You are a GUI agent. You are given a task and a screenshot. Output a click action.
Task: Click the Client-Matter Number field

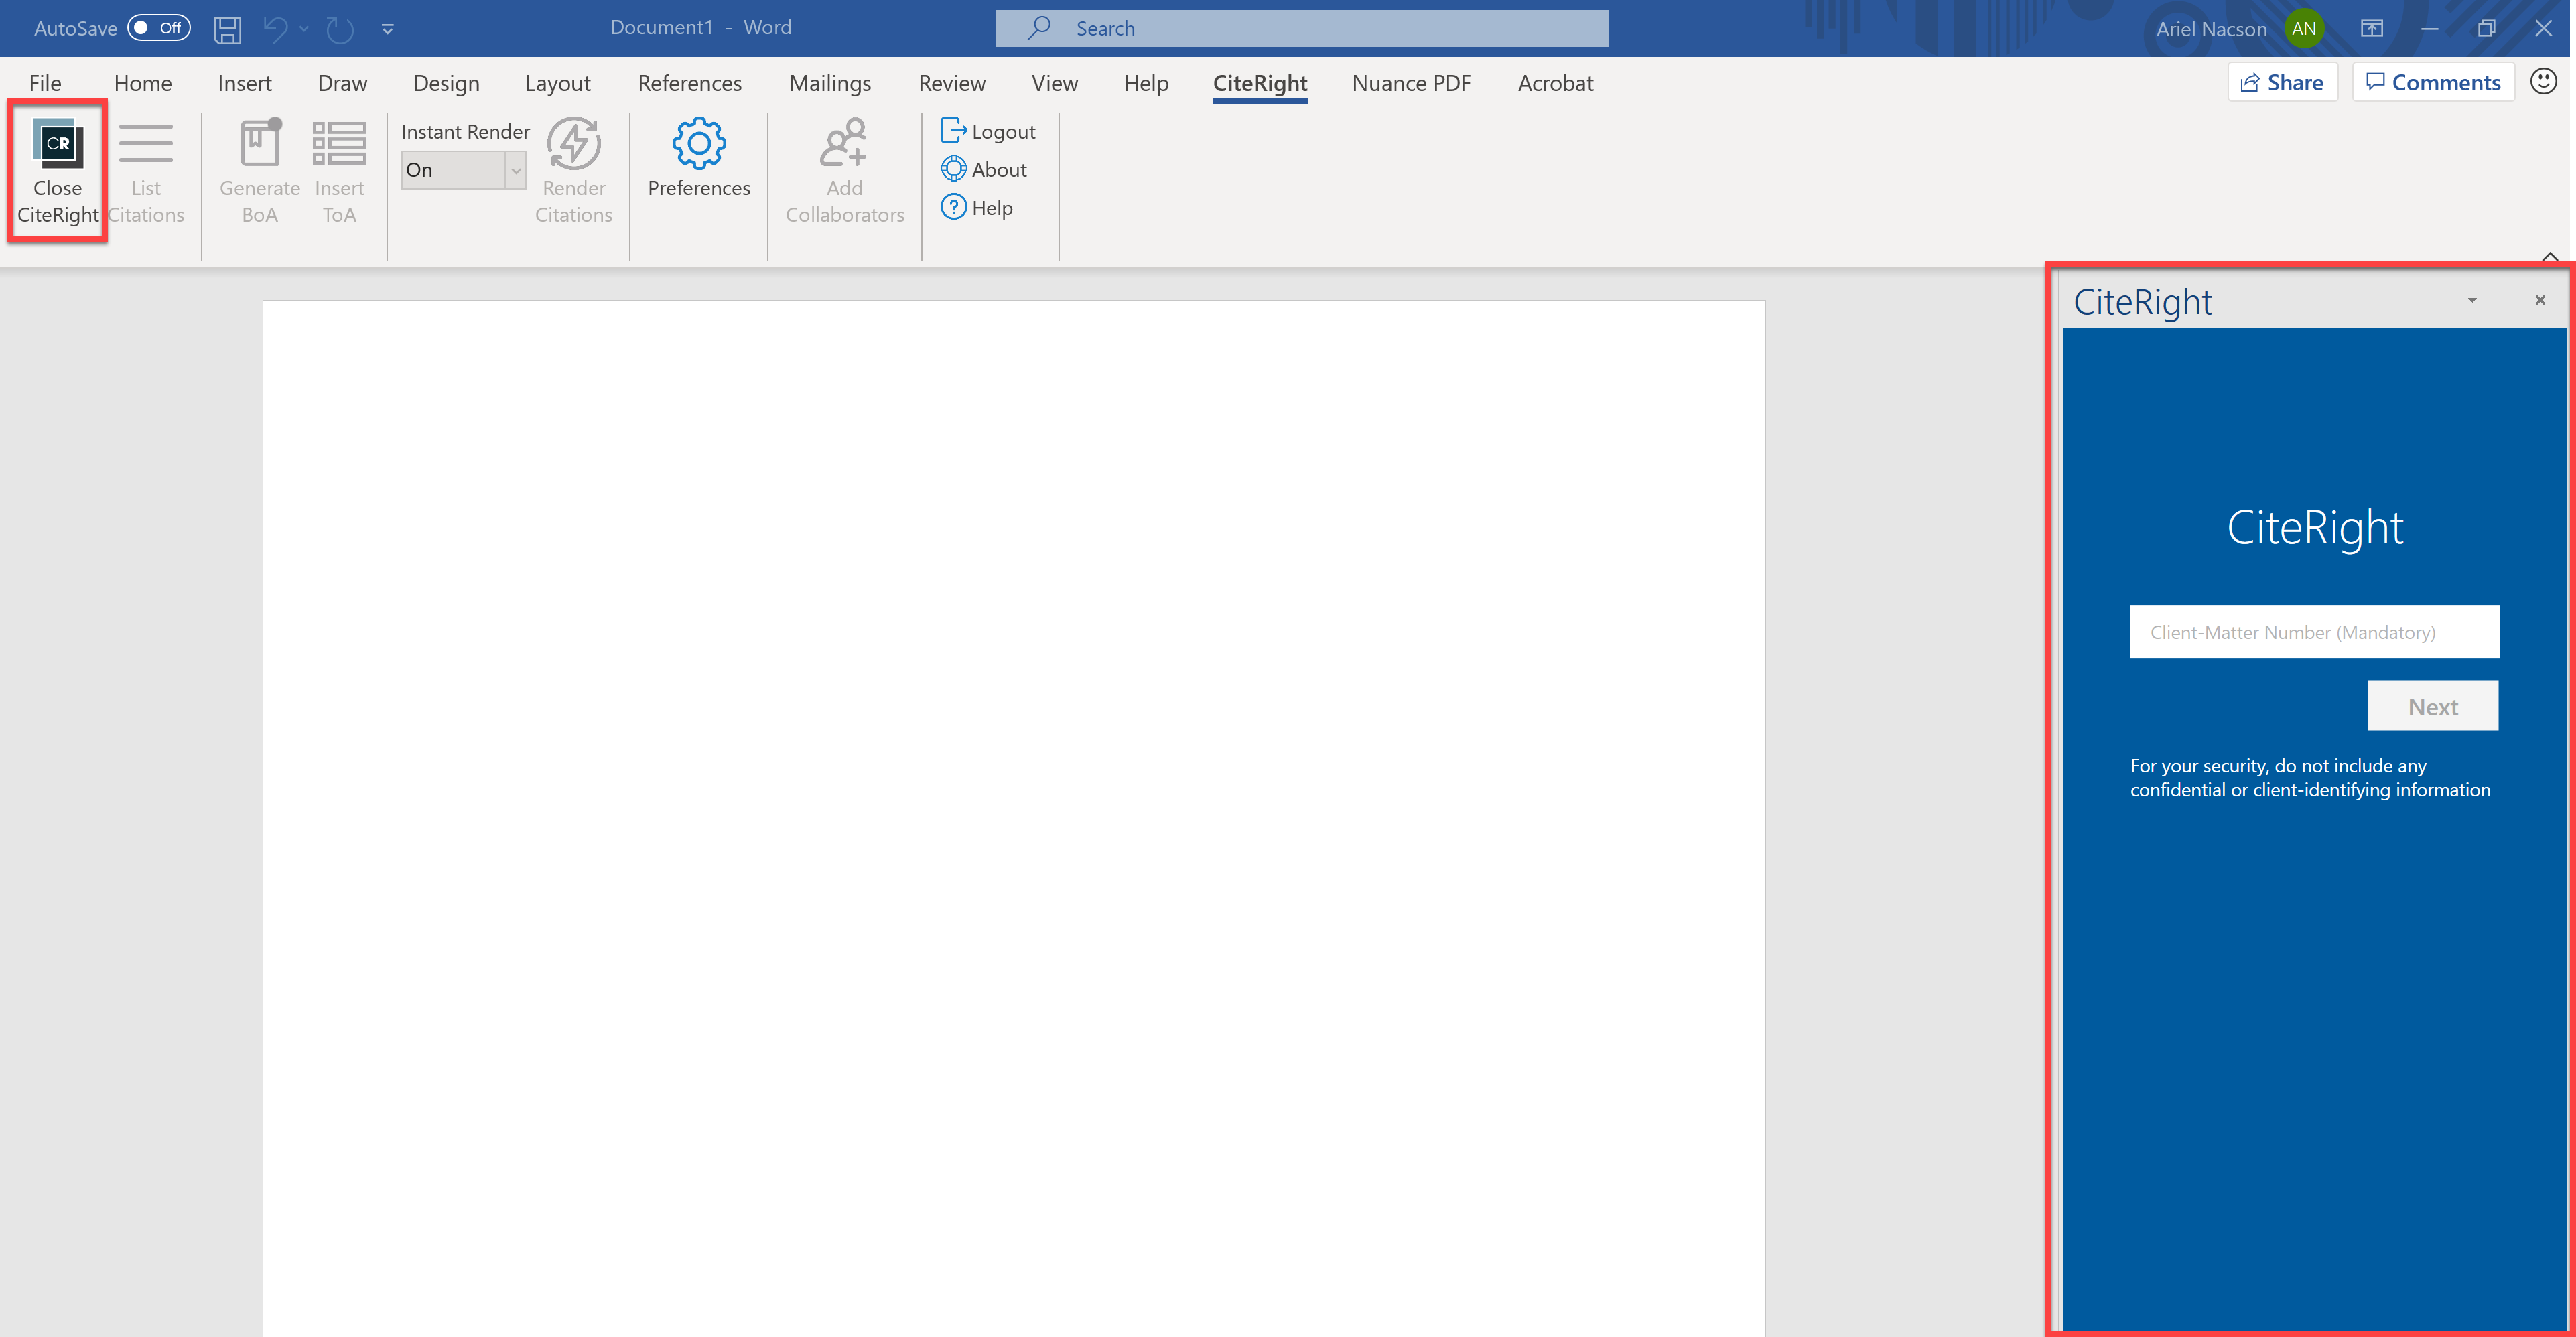pos(2314,632)
